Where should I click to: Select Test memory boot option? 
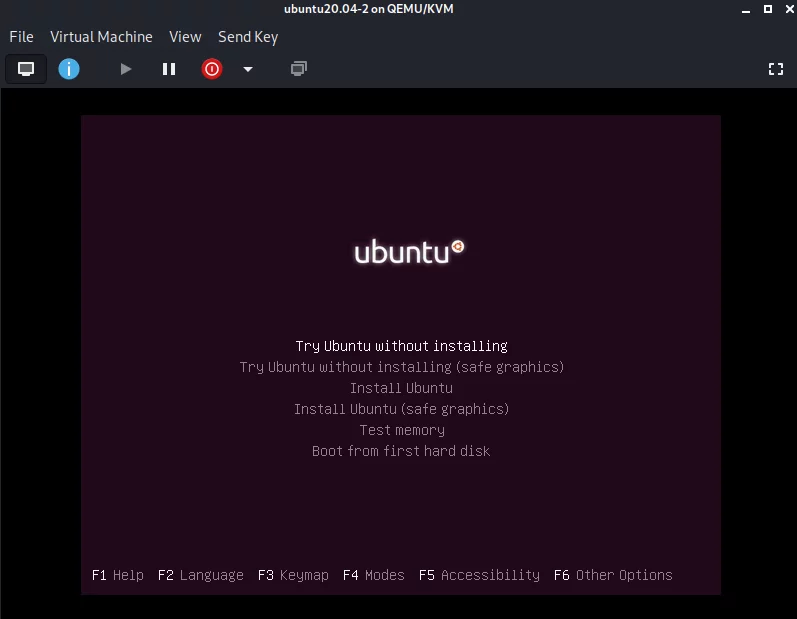pos(402,430)
